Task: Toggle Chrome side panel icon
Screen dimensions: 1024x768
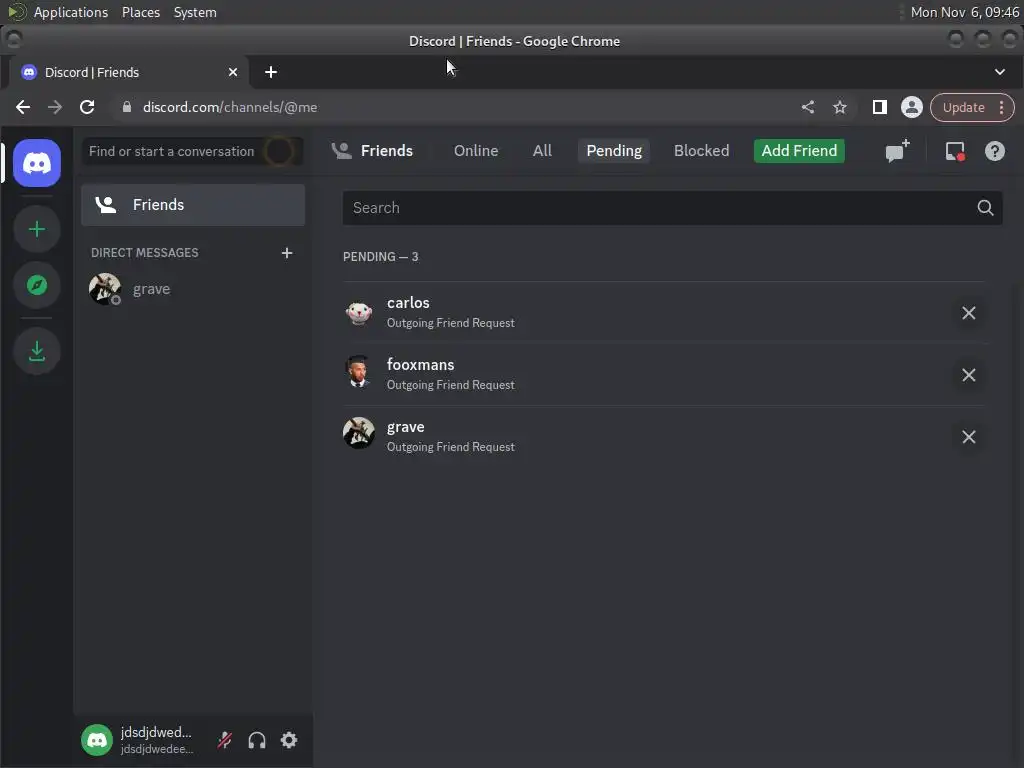Action: 880,107
